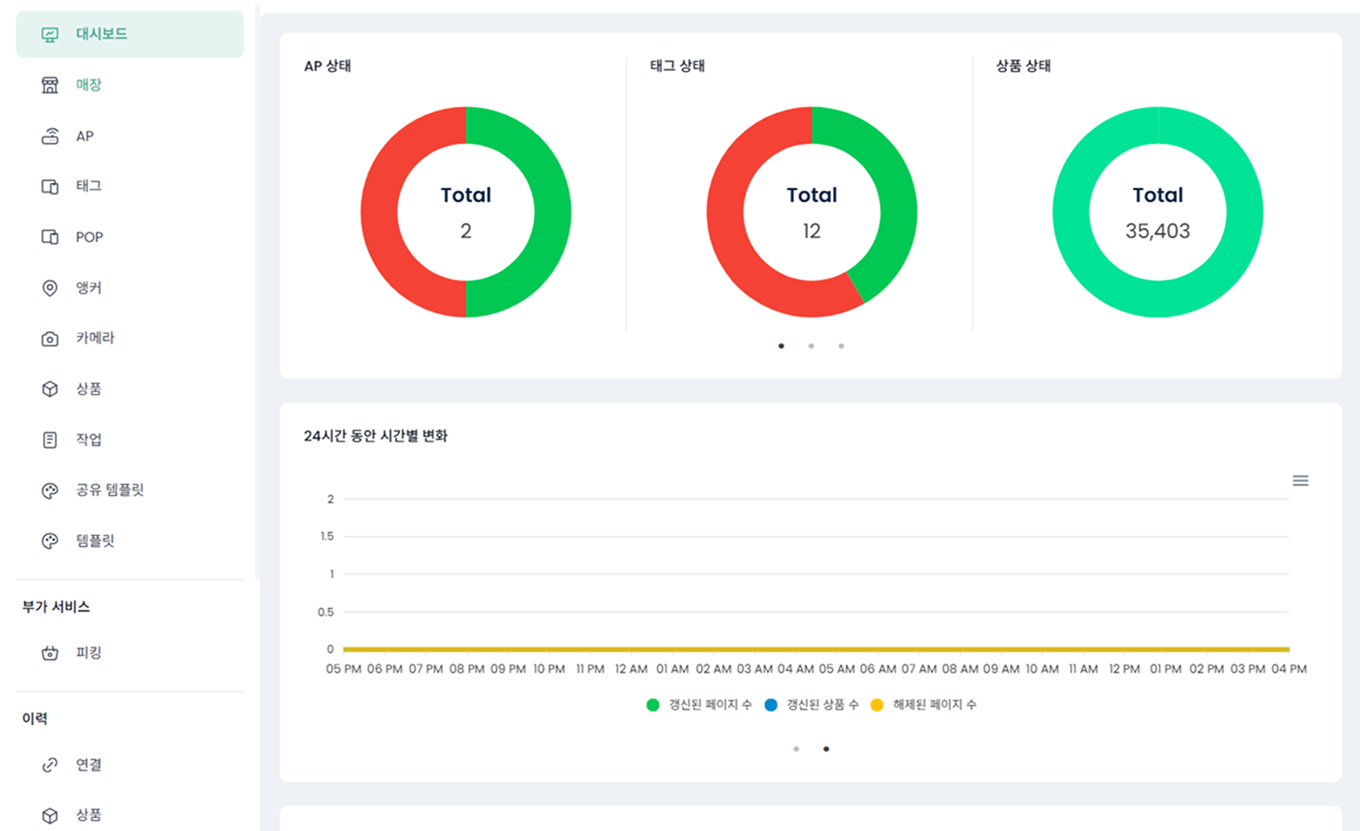Click the camera icon beside 카메라
Screen dimensions: 1360x831
(x=50, y=339)
